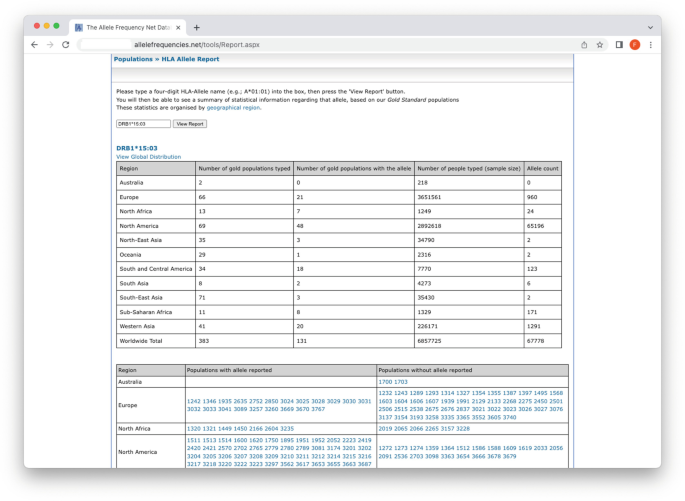Click the browser back arrow
This screenshot has width=685, height=501.
click(34, 45)
